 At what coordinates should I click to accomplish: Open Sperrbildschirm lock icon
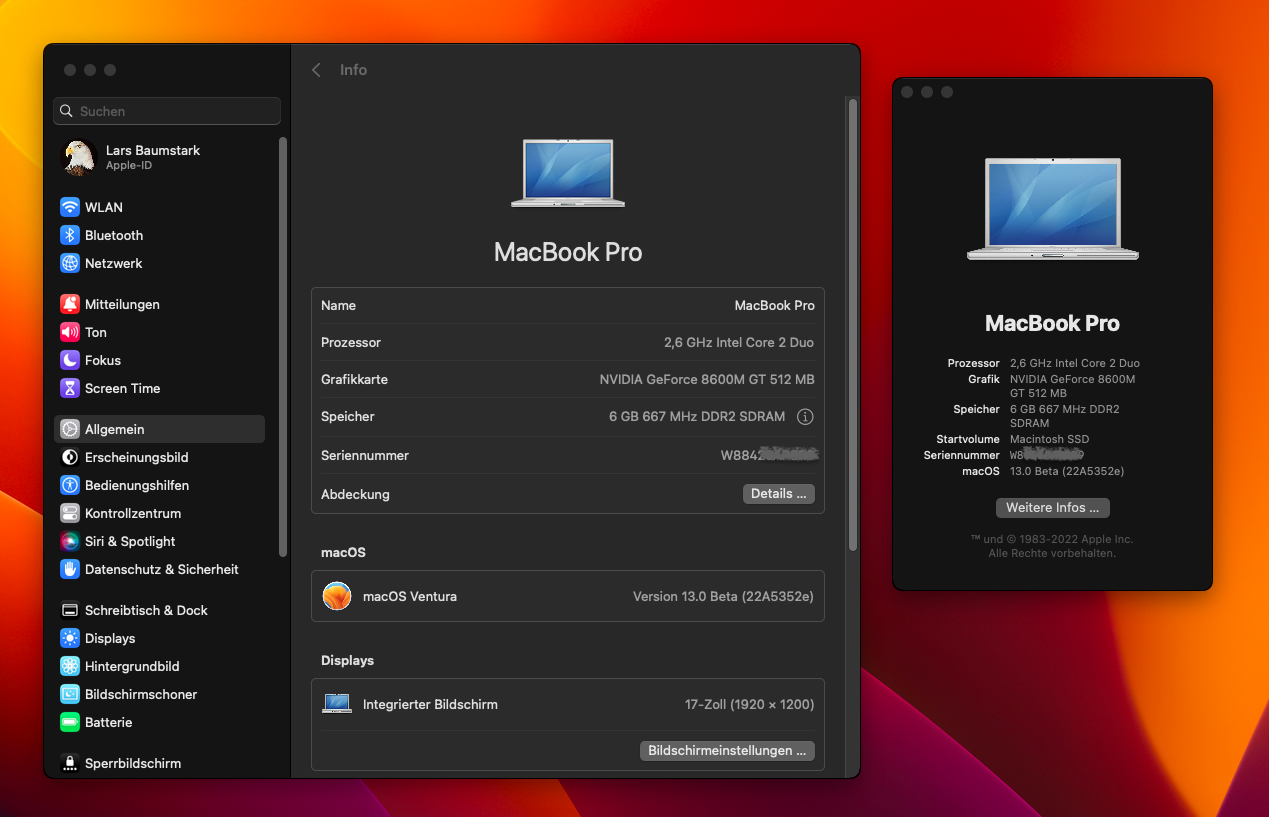tap(70, 763)
